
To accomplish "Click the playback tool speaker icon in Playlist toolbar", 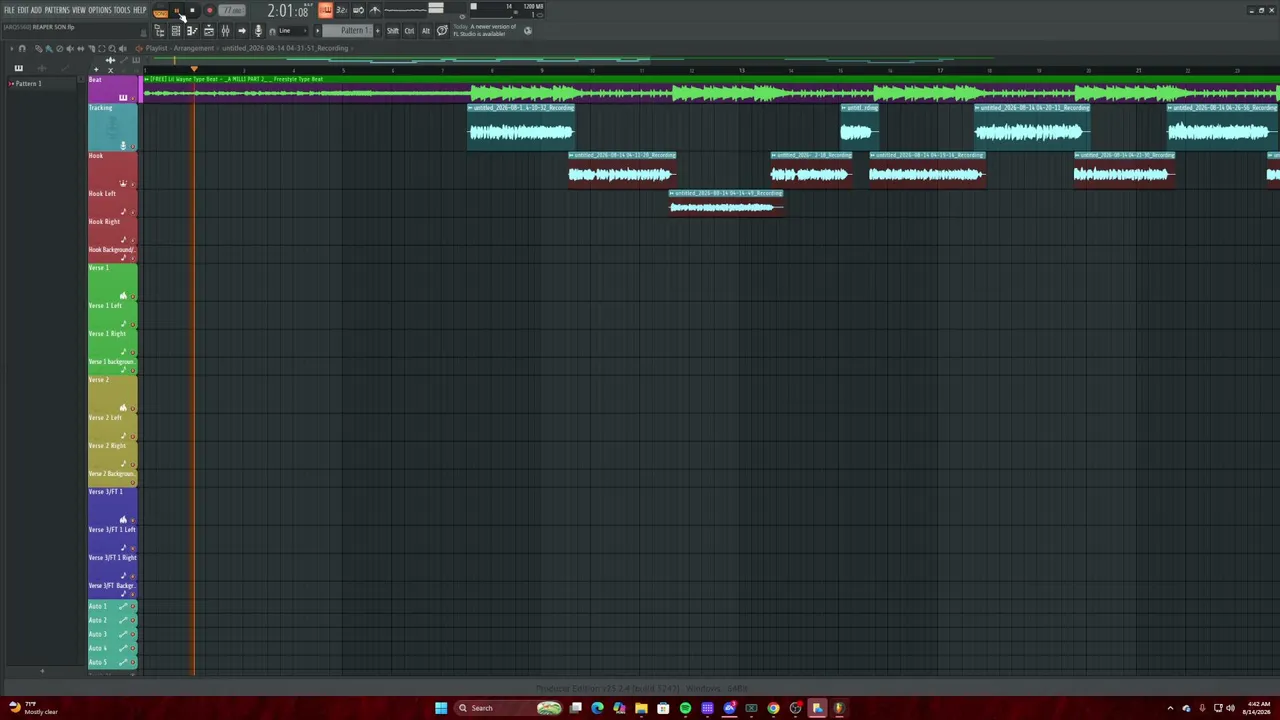I will click(123, 48).
